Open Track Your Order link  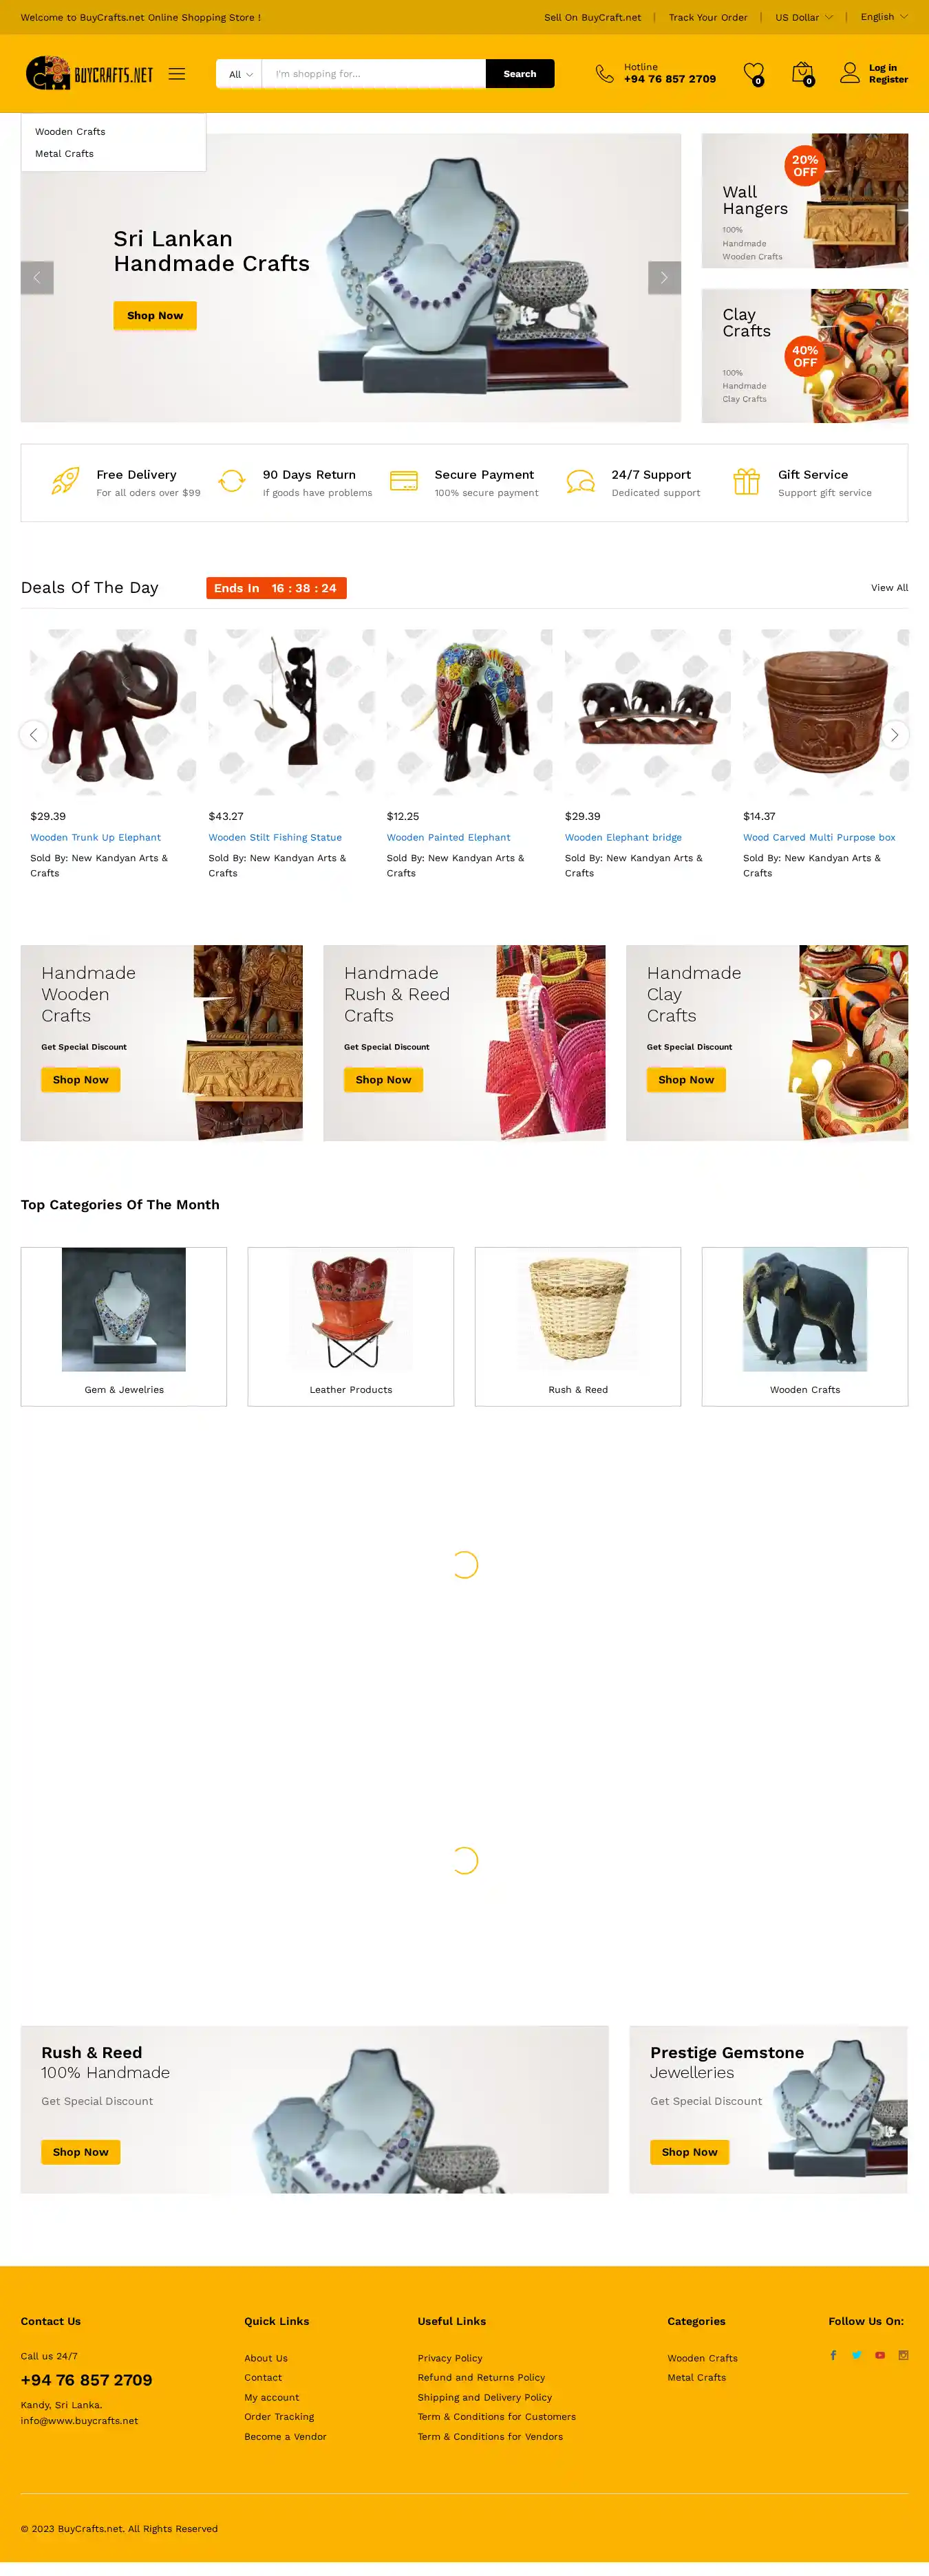708,17
